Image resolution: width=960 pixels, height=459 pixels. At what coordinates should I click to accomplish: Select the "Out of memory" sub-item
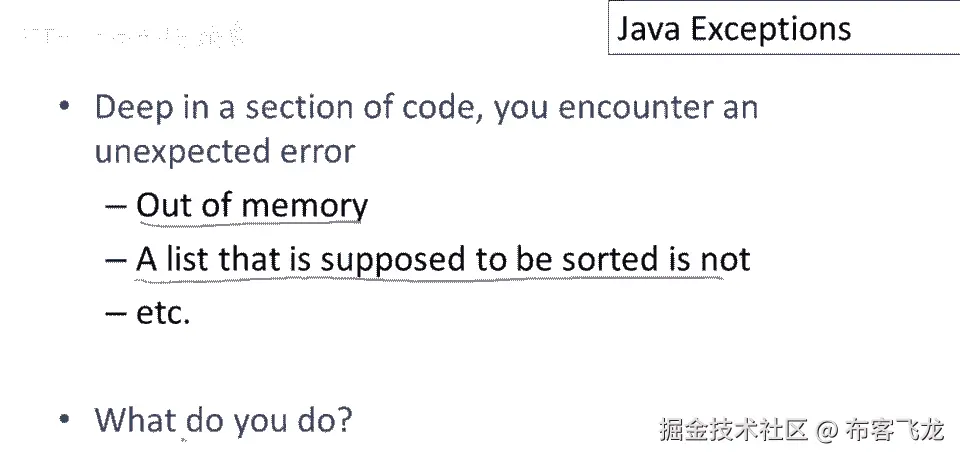tap(252, 206)
